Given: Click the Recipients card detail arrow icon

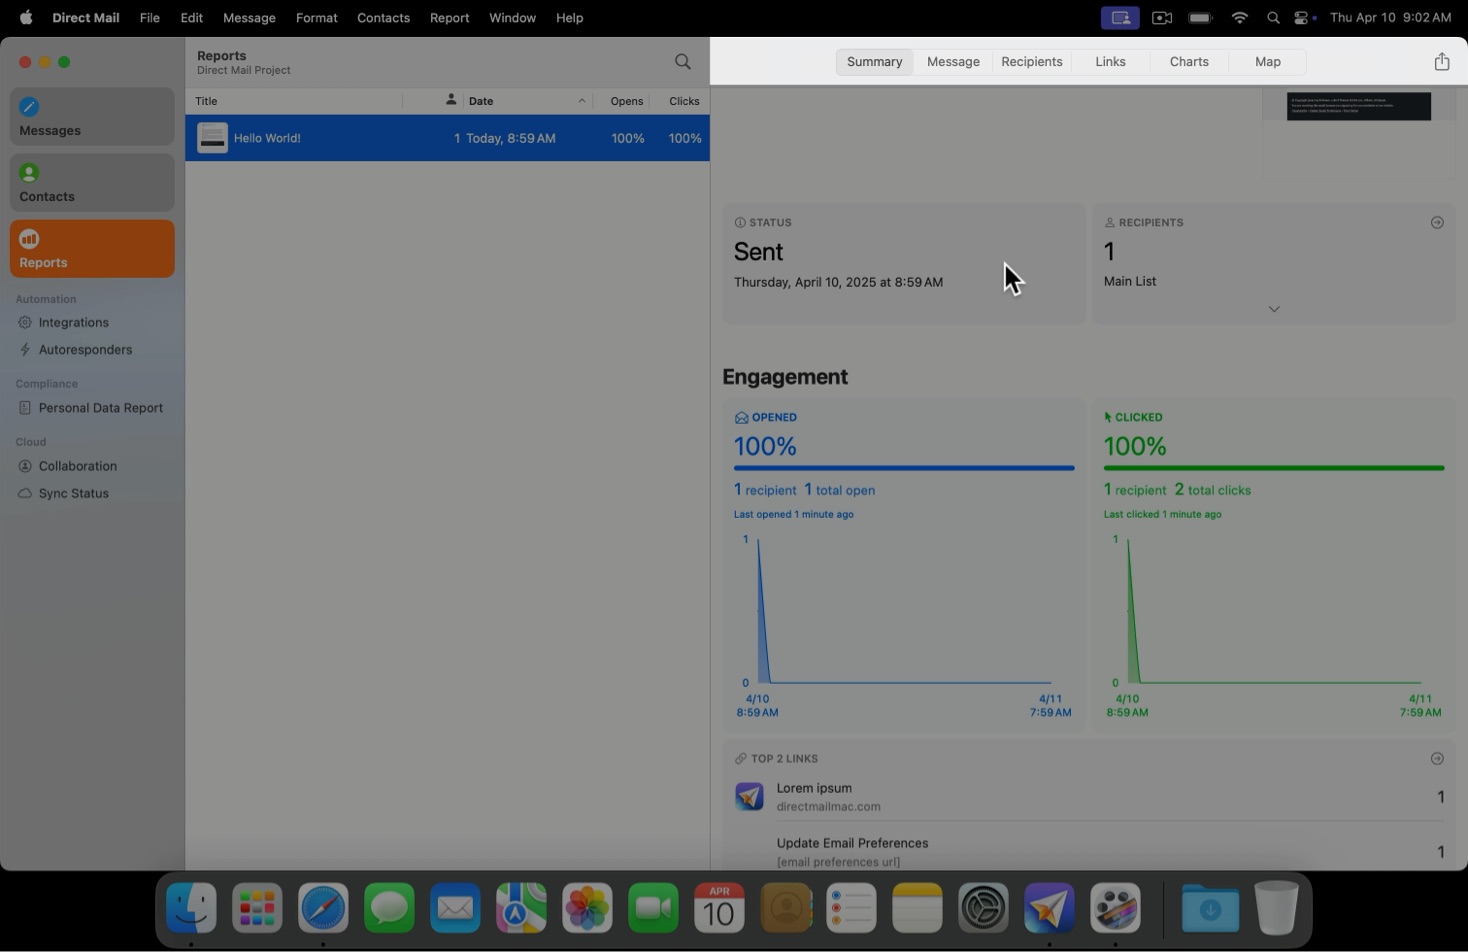Looking at the screenshot, I should pyautogui.click(x=1437, y=223).
